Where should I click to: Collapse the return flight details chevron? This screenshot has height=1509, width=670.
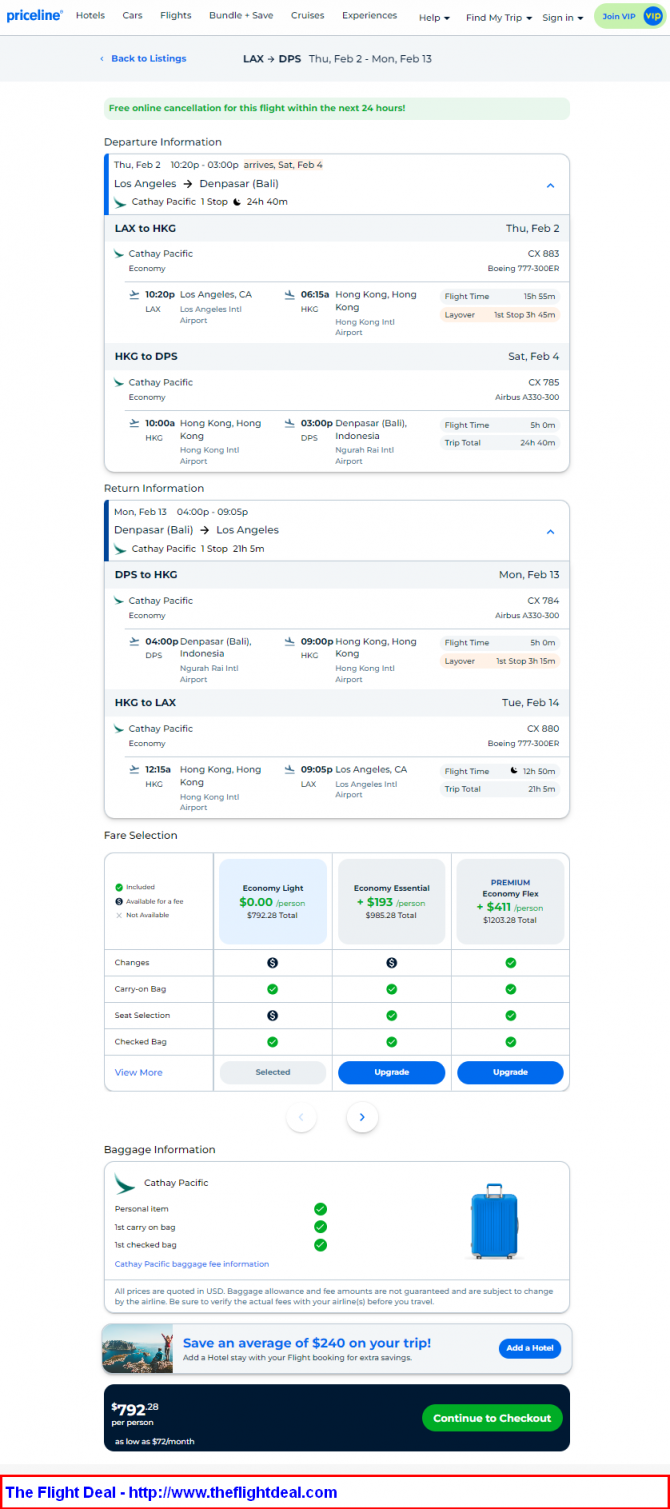coord(550,532)
